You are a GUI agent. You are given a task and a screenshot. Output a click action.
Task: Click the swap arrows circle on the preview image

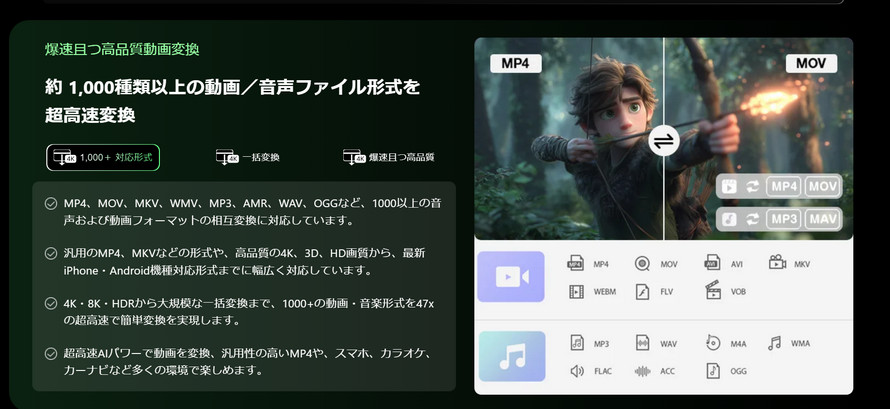click(x=664, y=141)
